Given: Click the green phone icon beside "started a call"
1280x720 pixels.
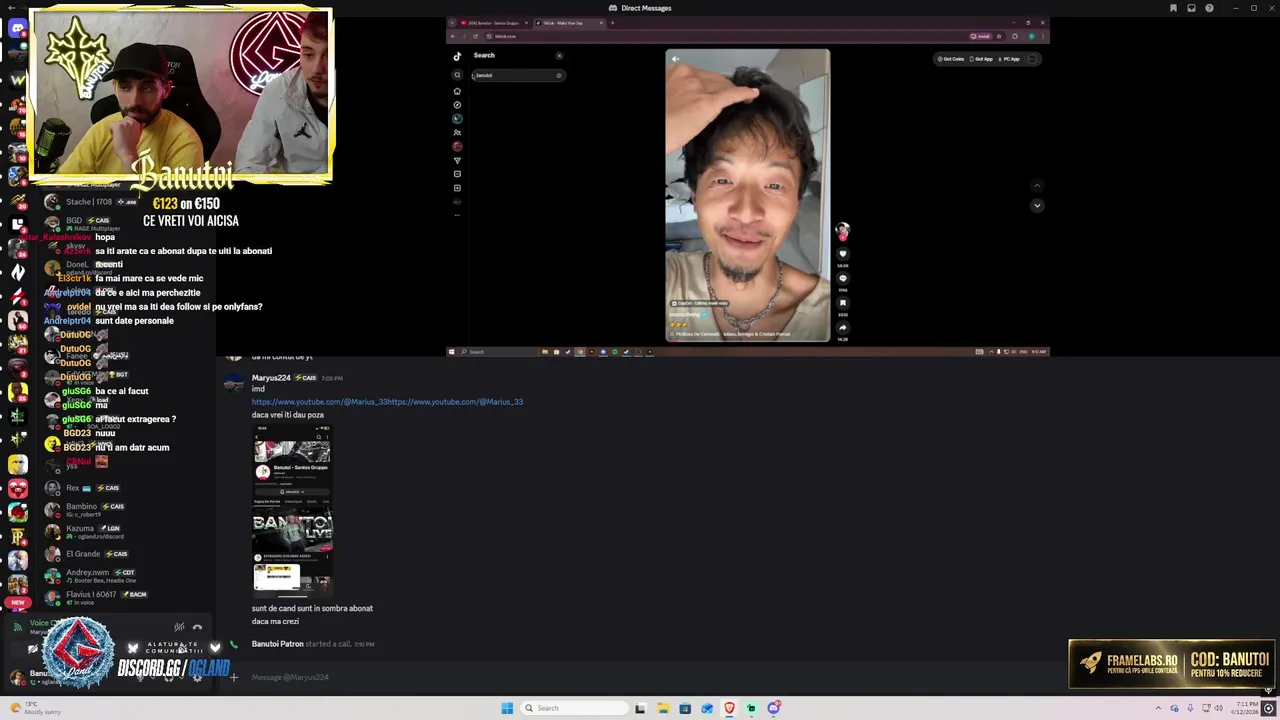Looking at the screenshot, I should (x=234, y=644).
